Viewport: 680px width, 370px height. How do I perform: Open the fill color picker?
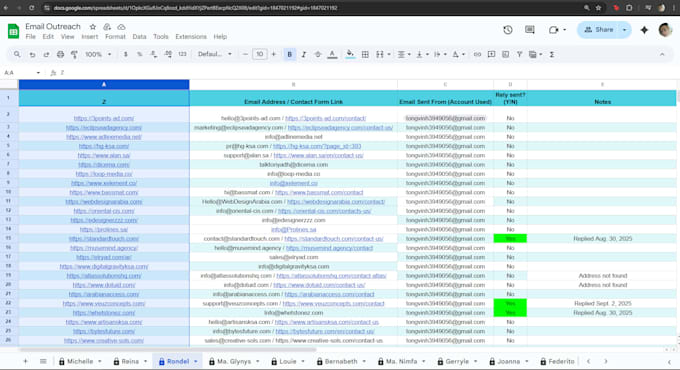point(350,54)
